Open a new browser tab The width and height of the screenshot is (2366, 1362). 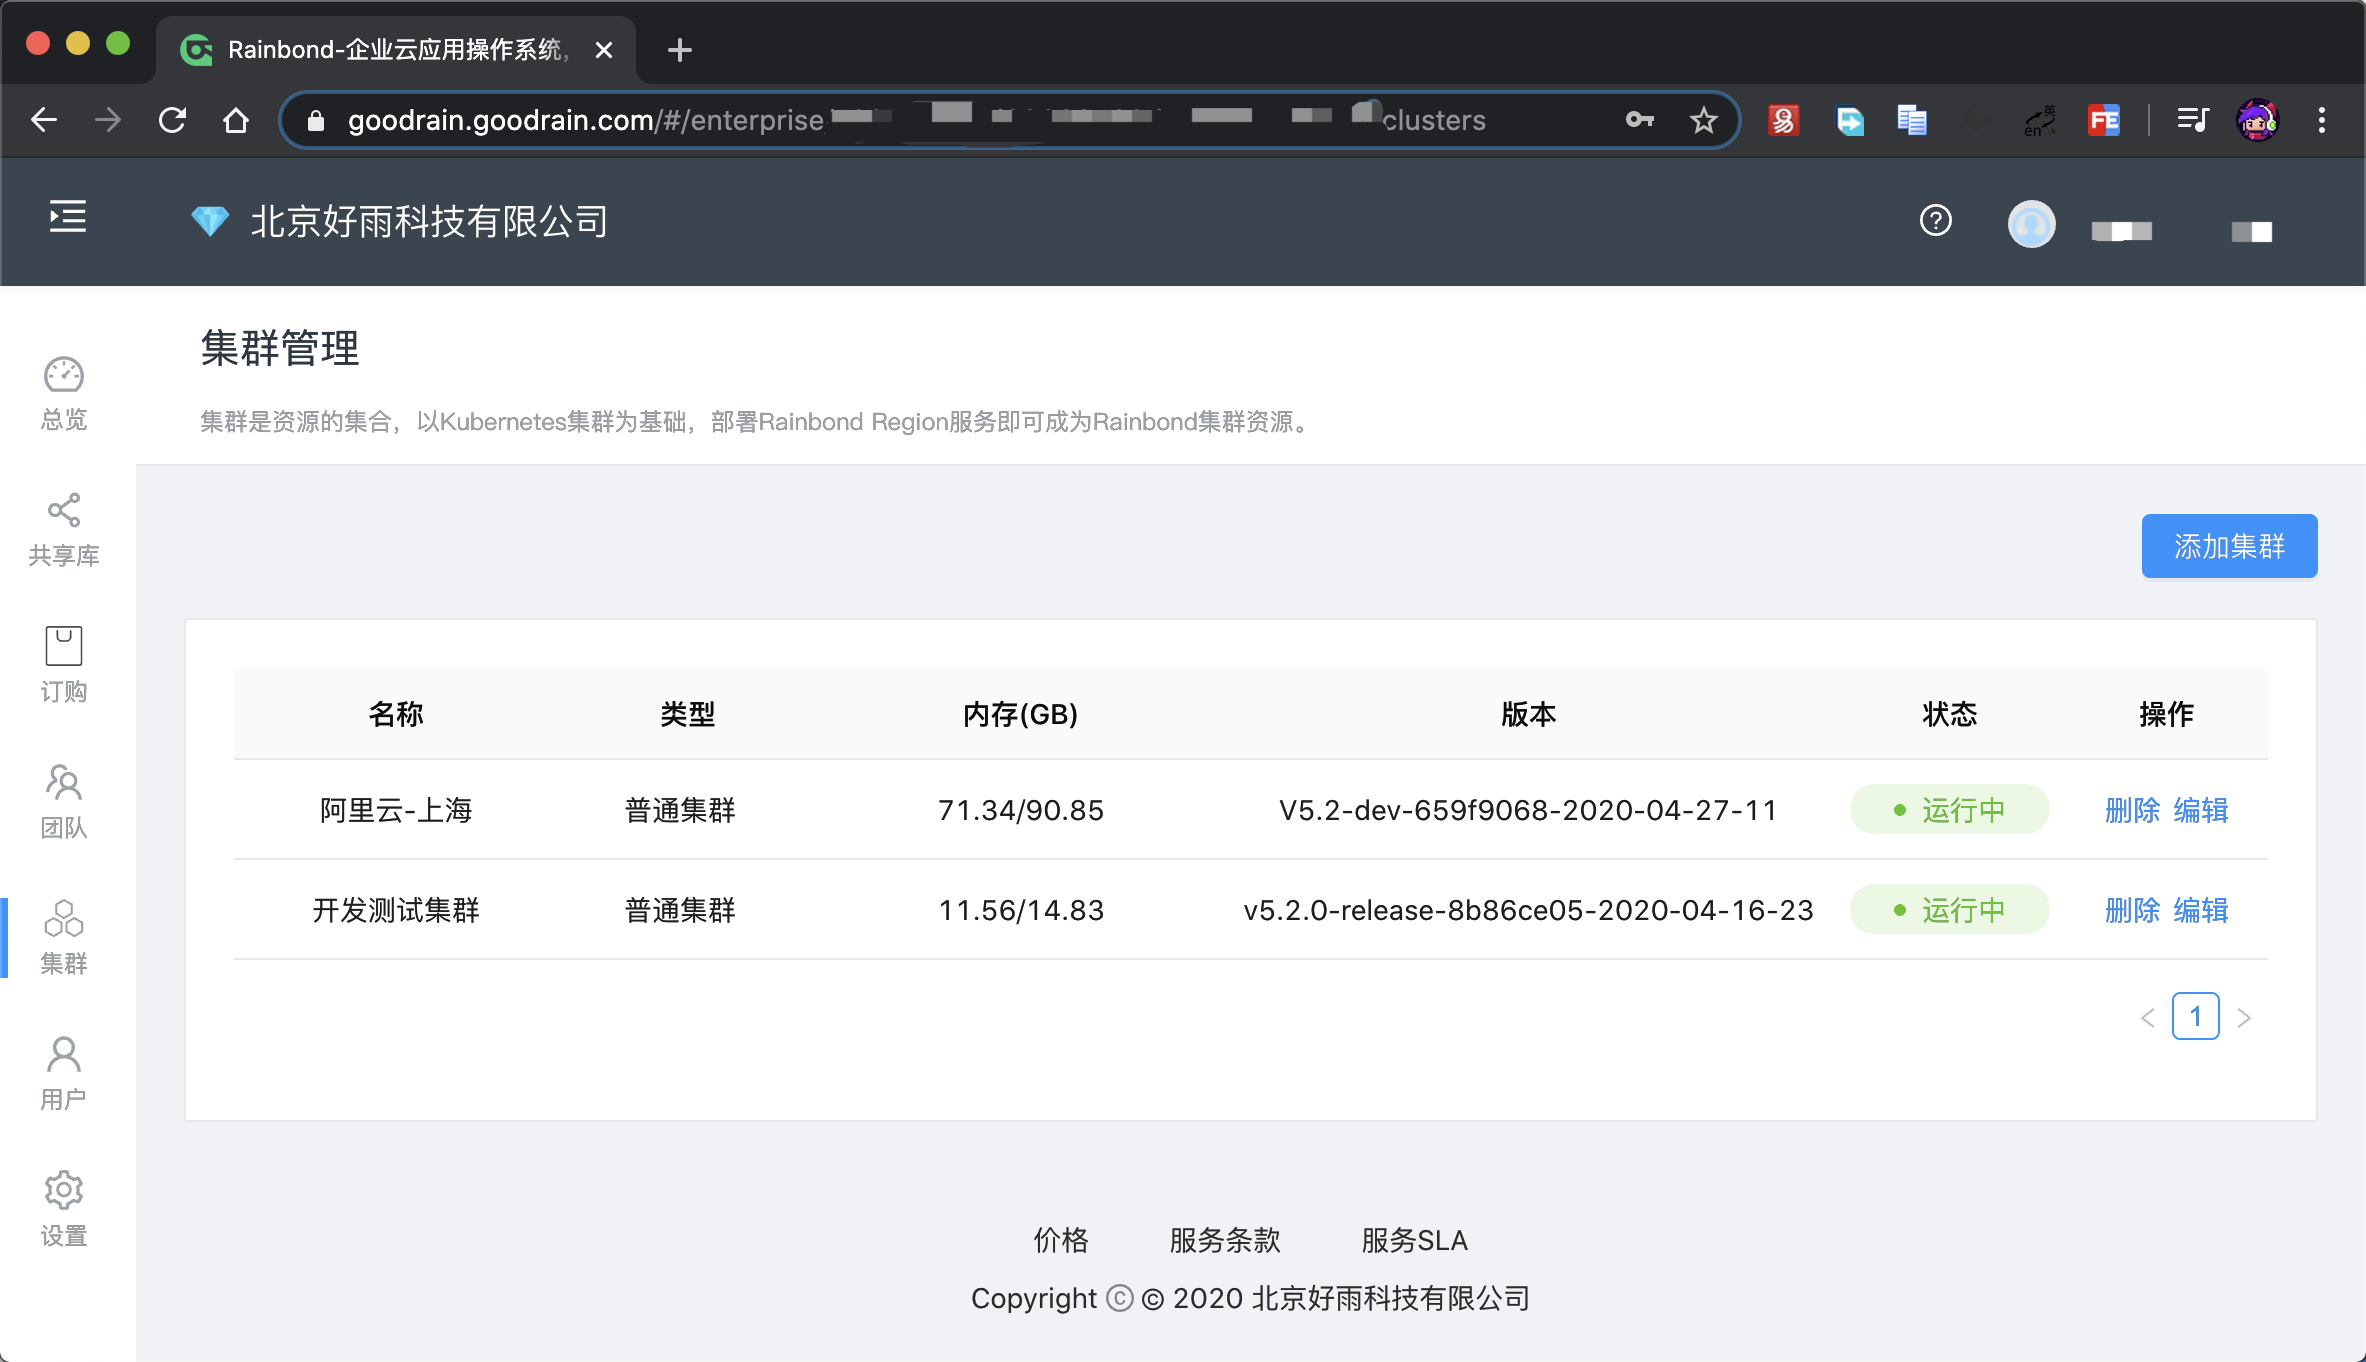(680, 50)
